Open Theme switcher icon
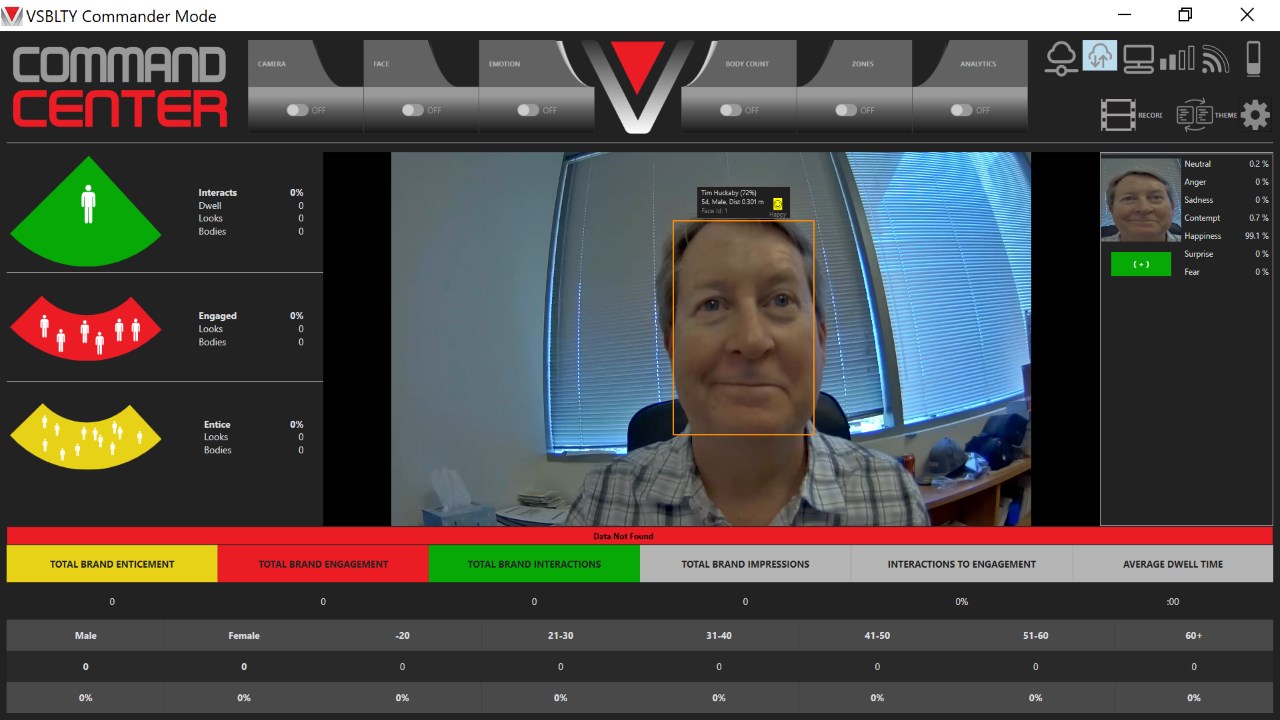The width and height of the screenshot is (1280, 720). (x=1194, y=115)
